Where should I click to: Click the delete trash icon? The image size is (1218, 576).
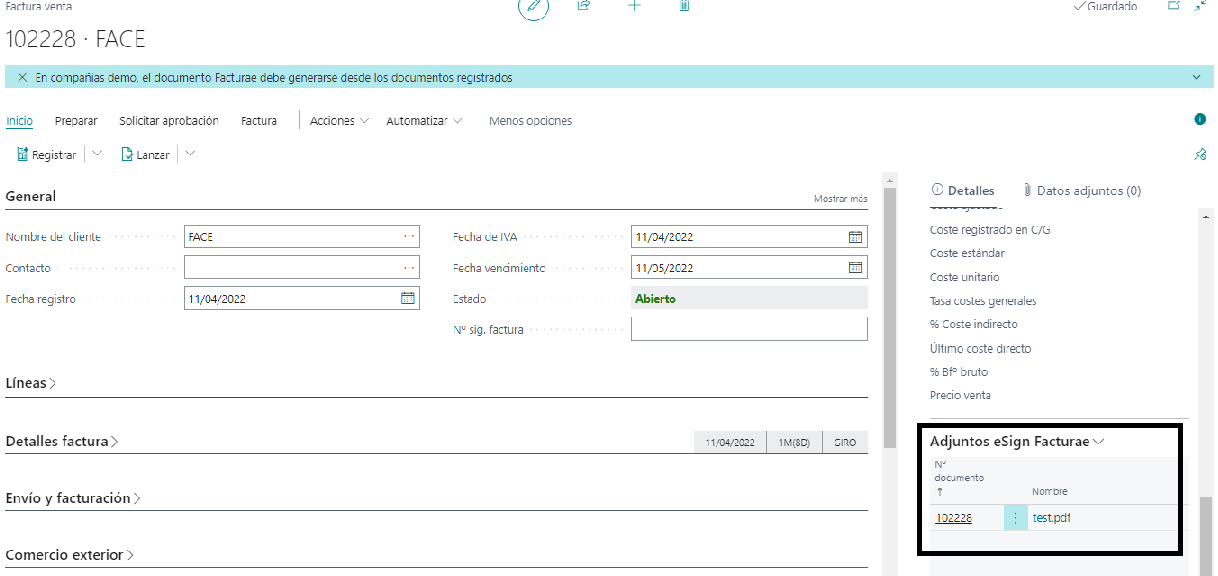coord(684,6)
